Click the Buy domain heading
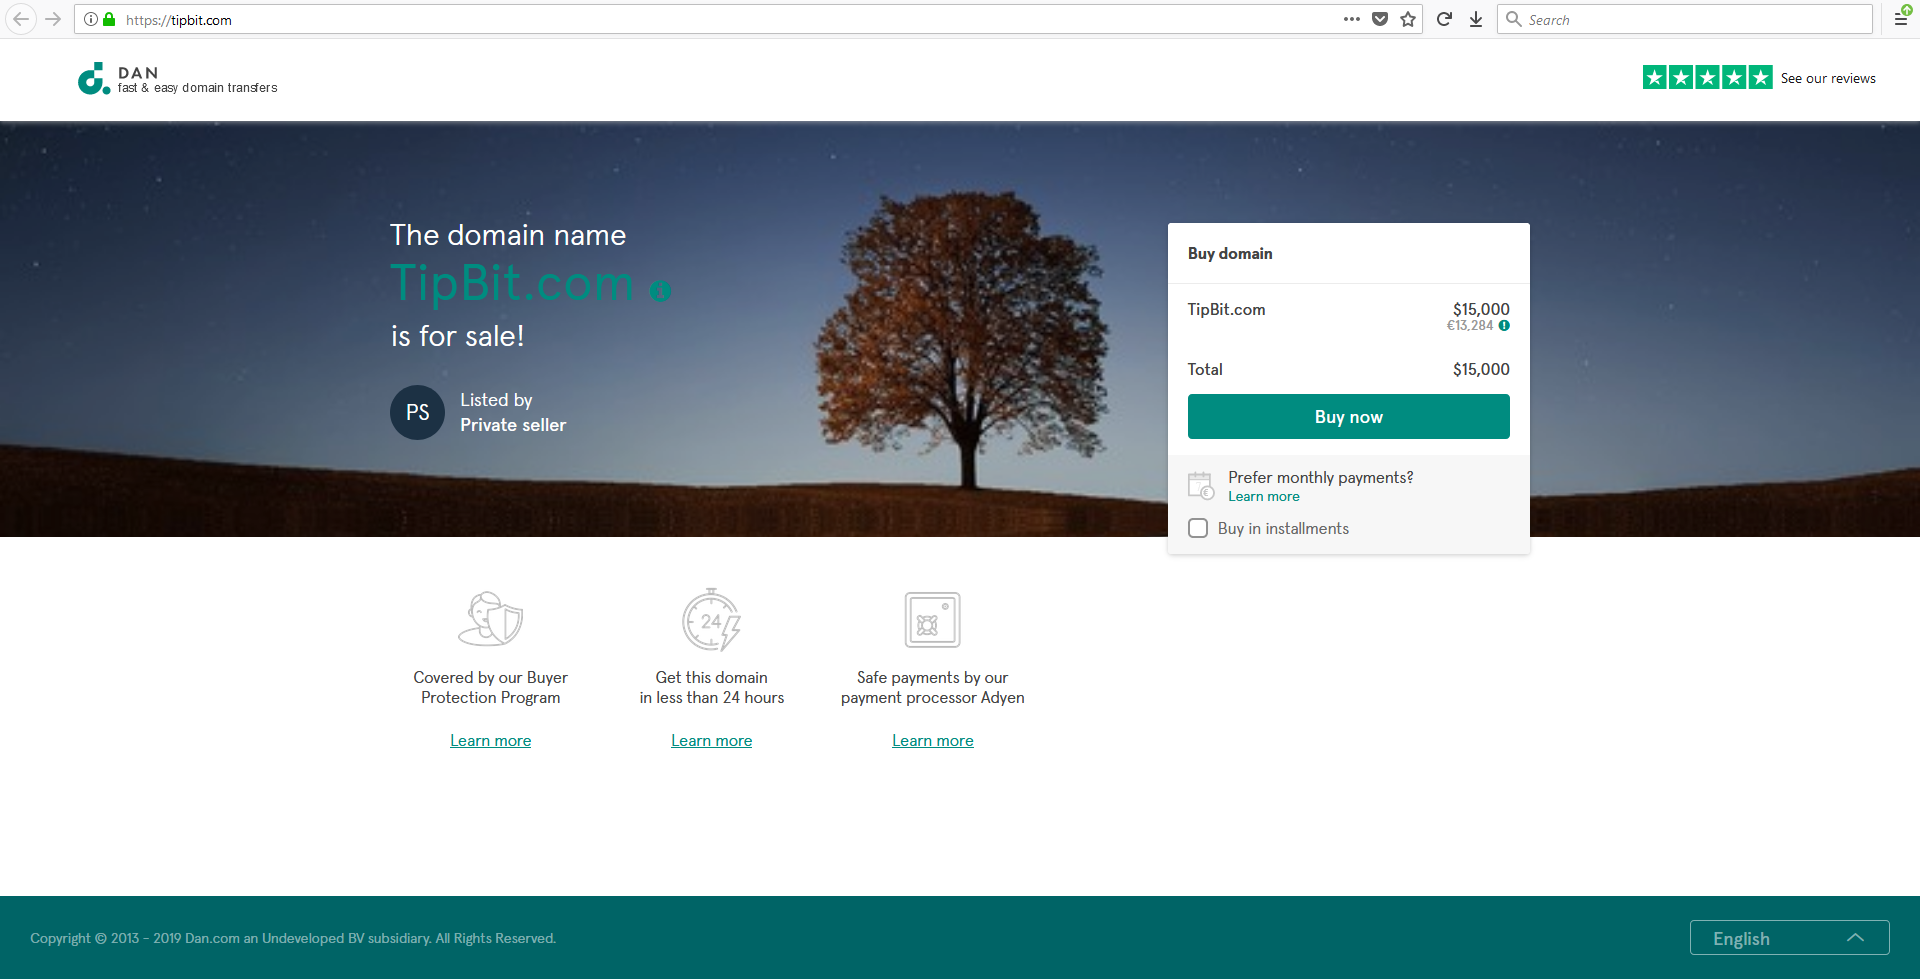Screen dimensions: 1920x979 pyautogui.click(x=1230, y=254)
